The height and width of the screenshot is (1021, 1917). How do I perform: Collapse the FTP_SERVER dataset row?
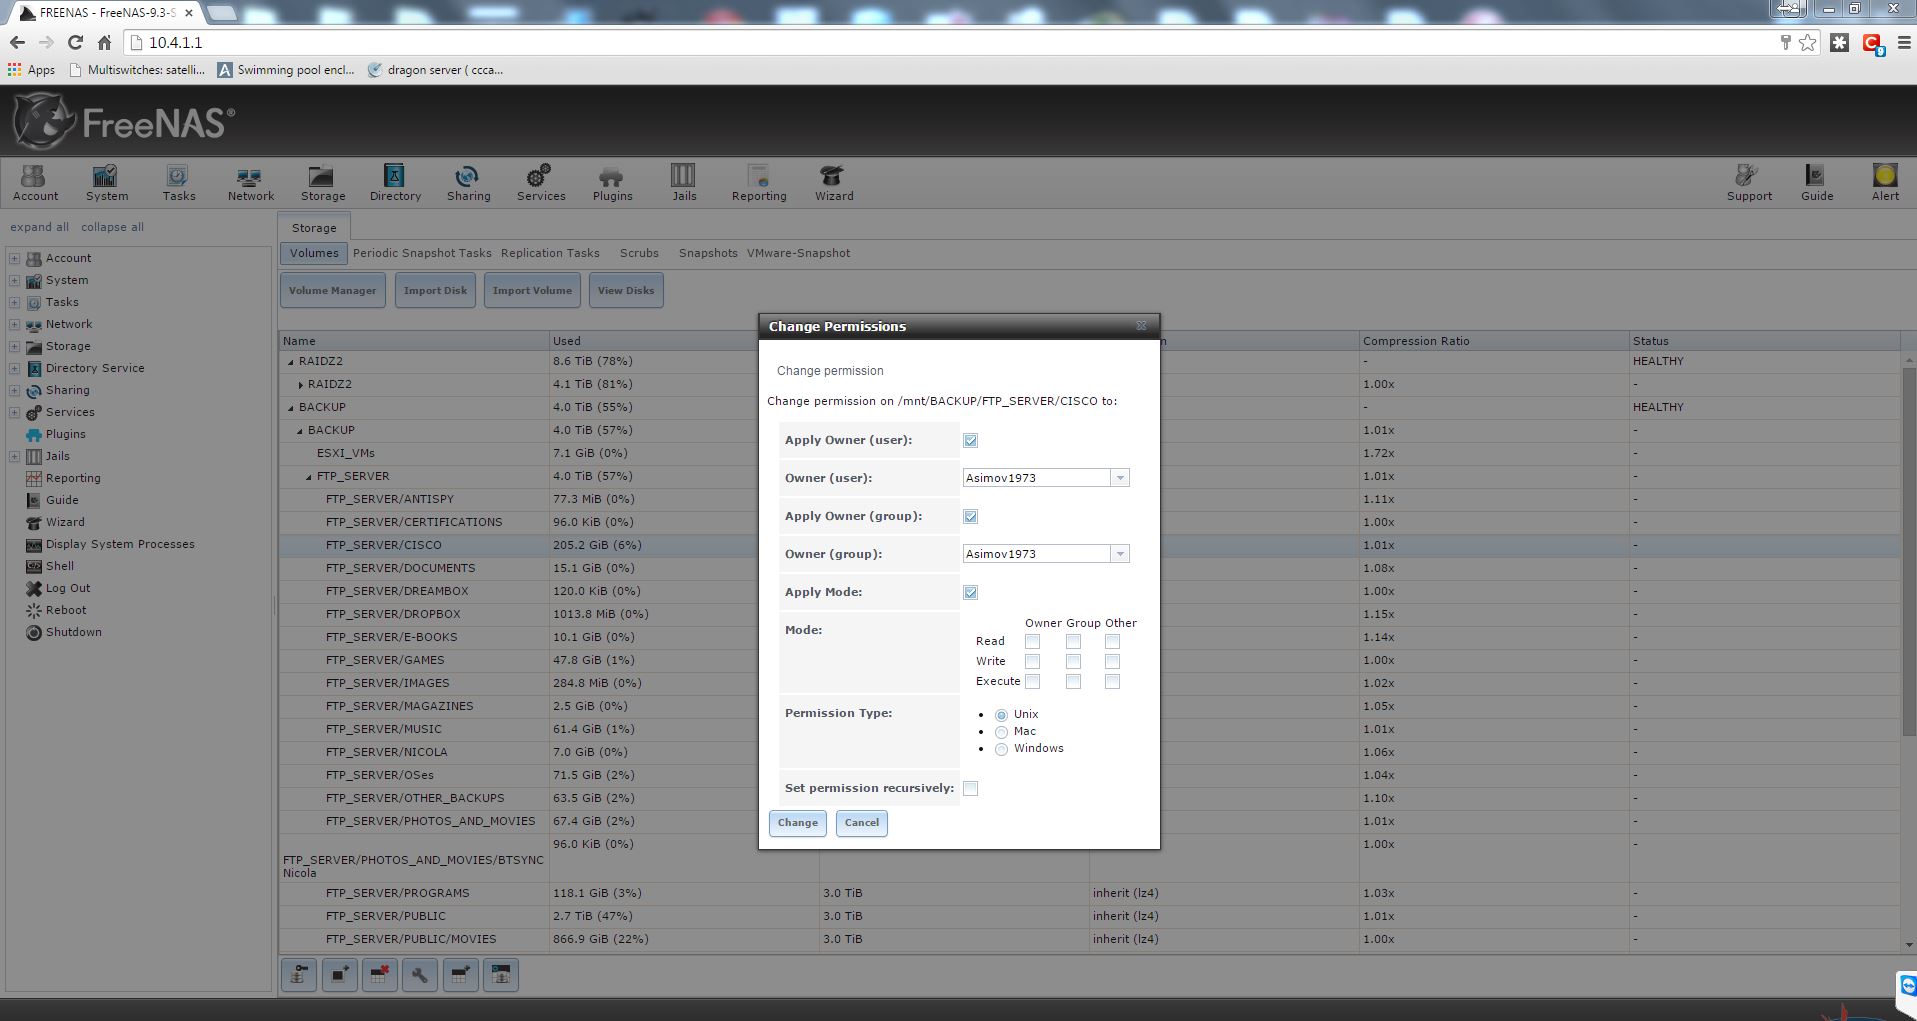tap(309, 477)
